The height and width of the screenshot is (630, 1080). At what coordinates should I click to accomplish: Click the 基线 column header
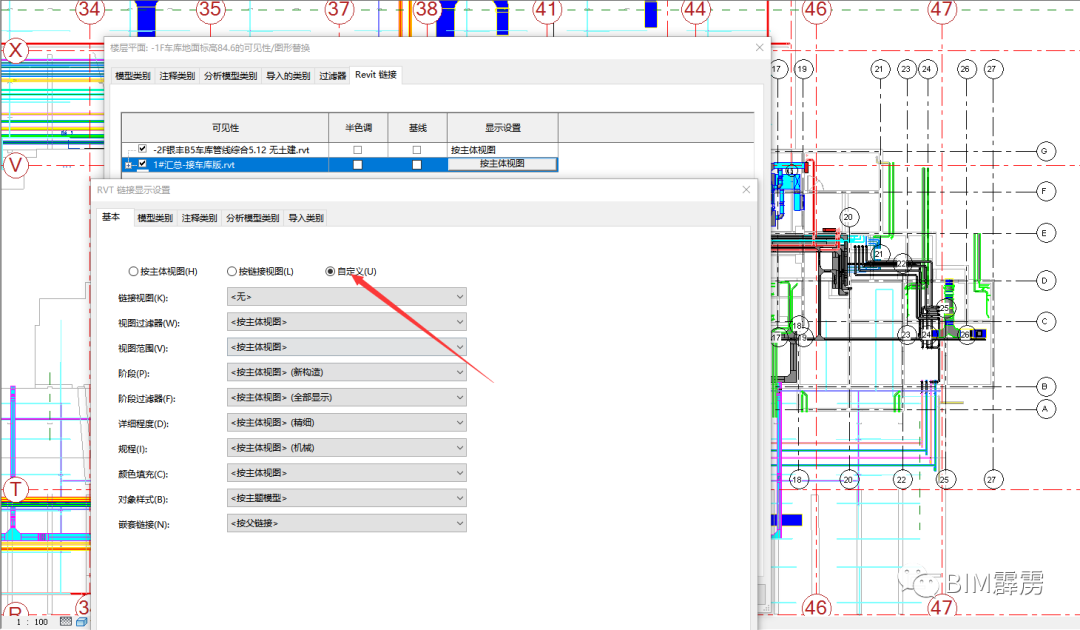(417, 128)
